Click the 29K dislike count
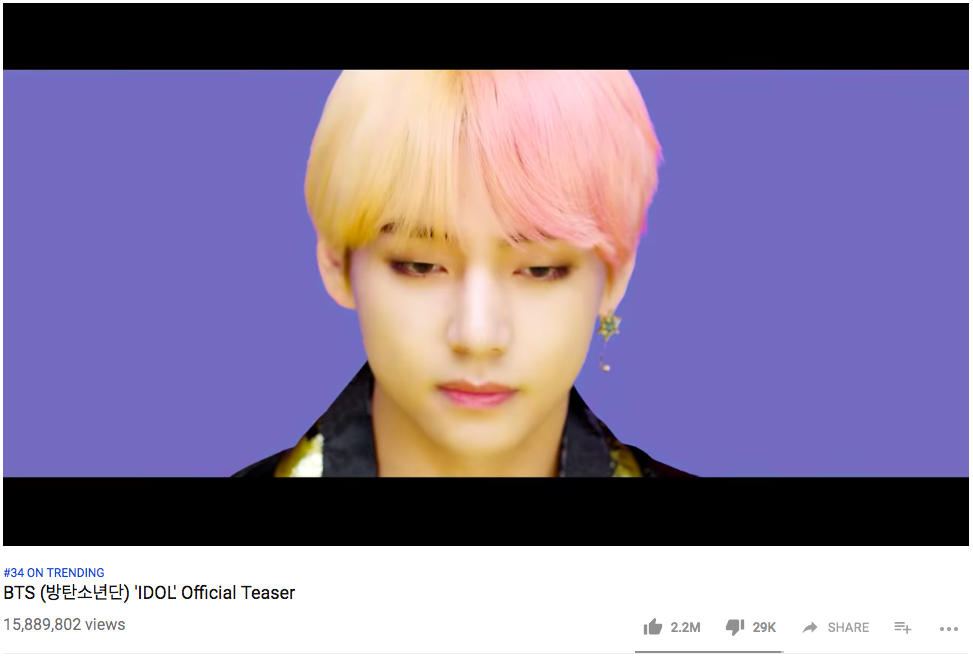Screen dimensions: 973x660 764,628
